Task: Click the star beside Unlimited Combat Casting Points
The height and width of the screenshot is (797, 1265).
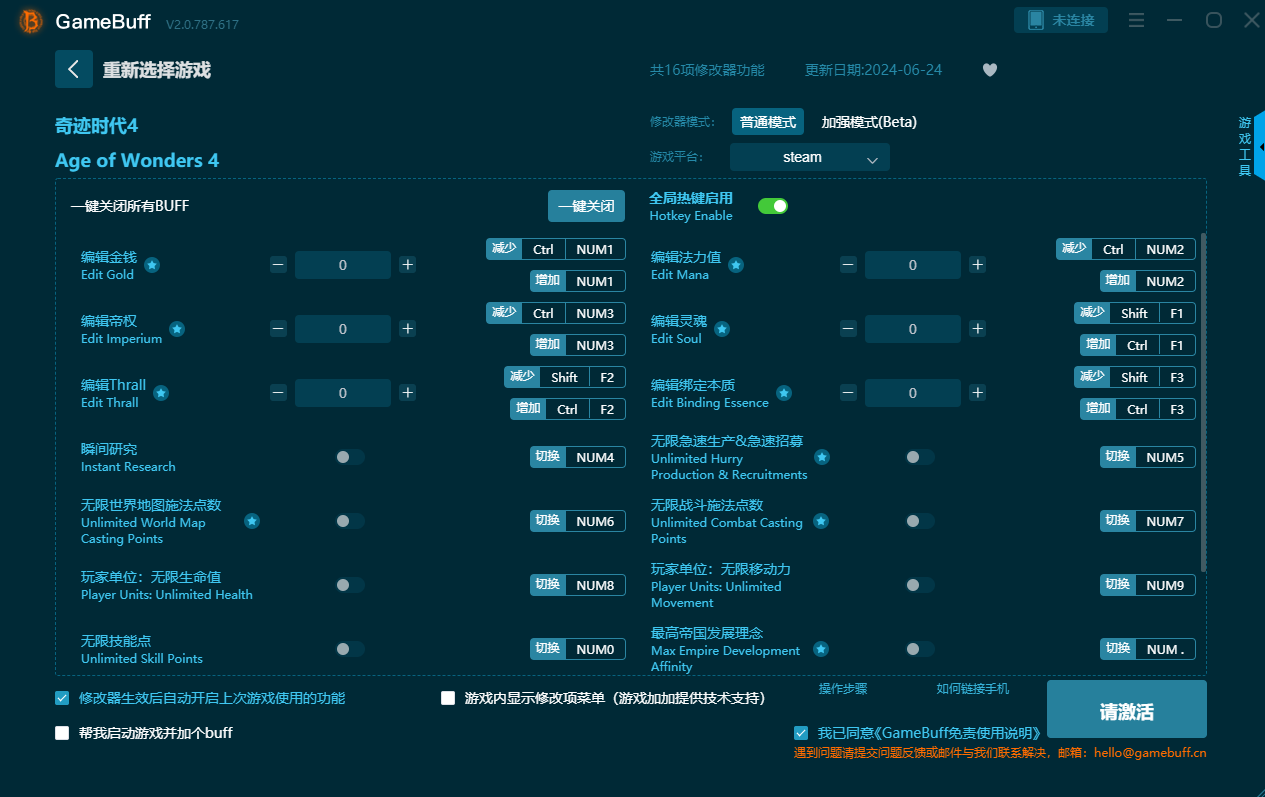Action: [821, 521]
